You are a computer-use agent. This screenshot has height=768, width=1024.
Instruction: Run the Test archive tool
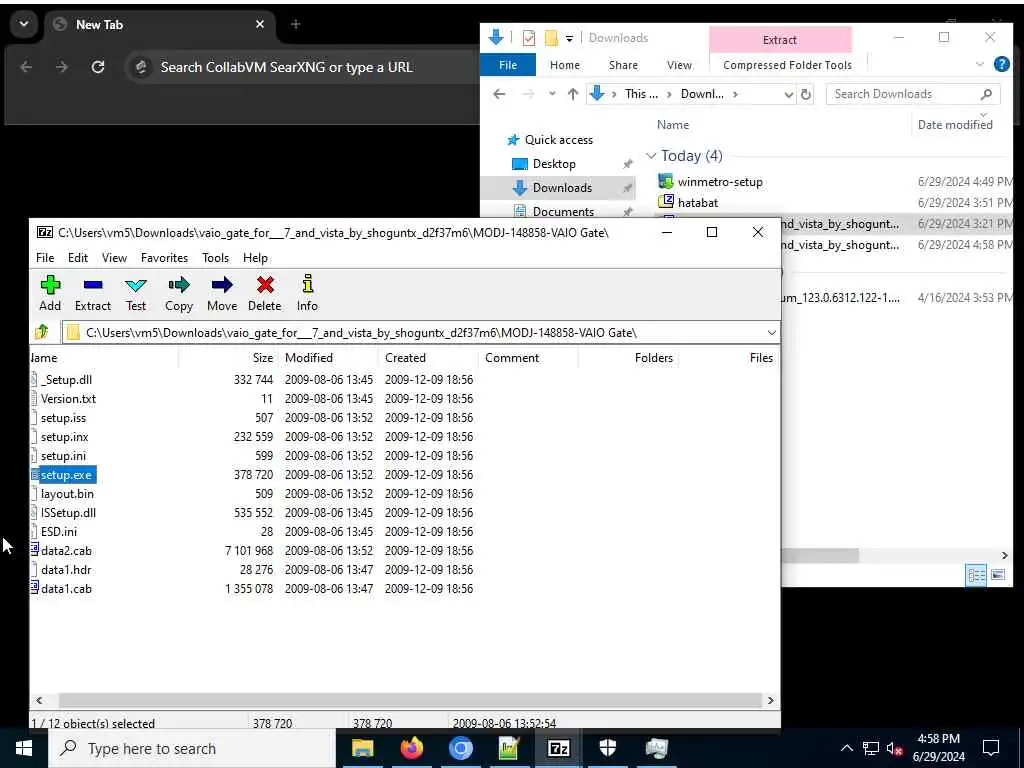tap(136, 293)
